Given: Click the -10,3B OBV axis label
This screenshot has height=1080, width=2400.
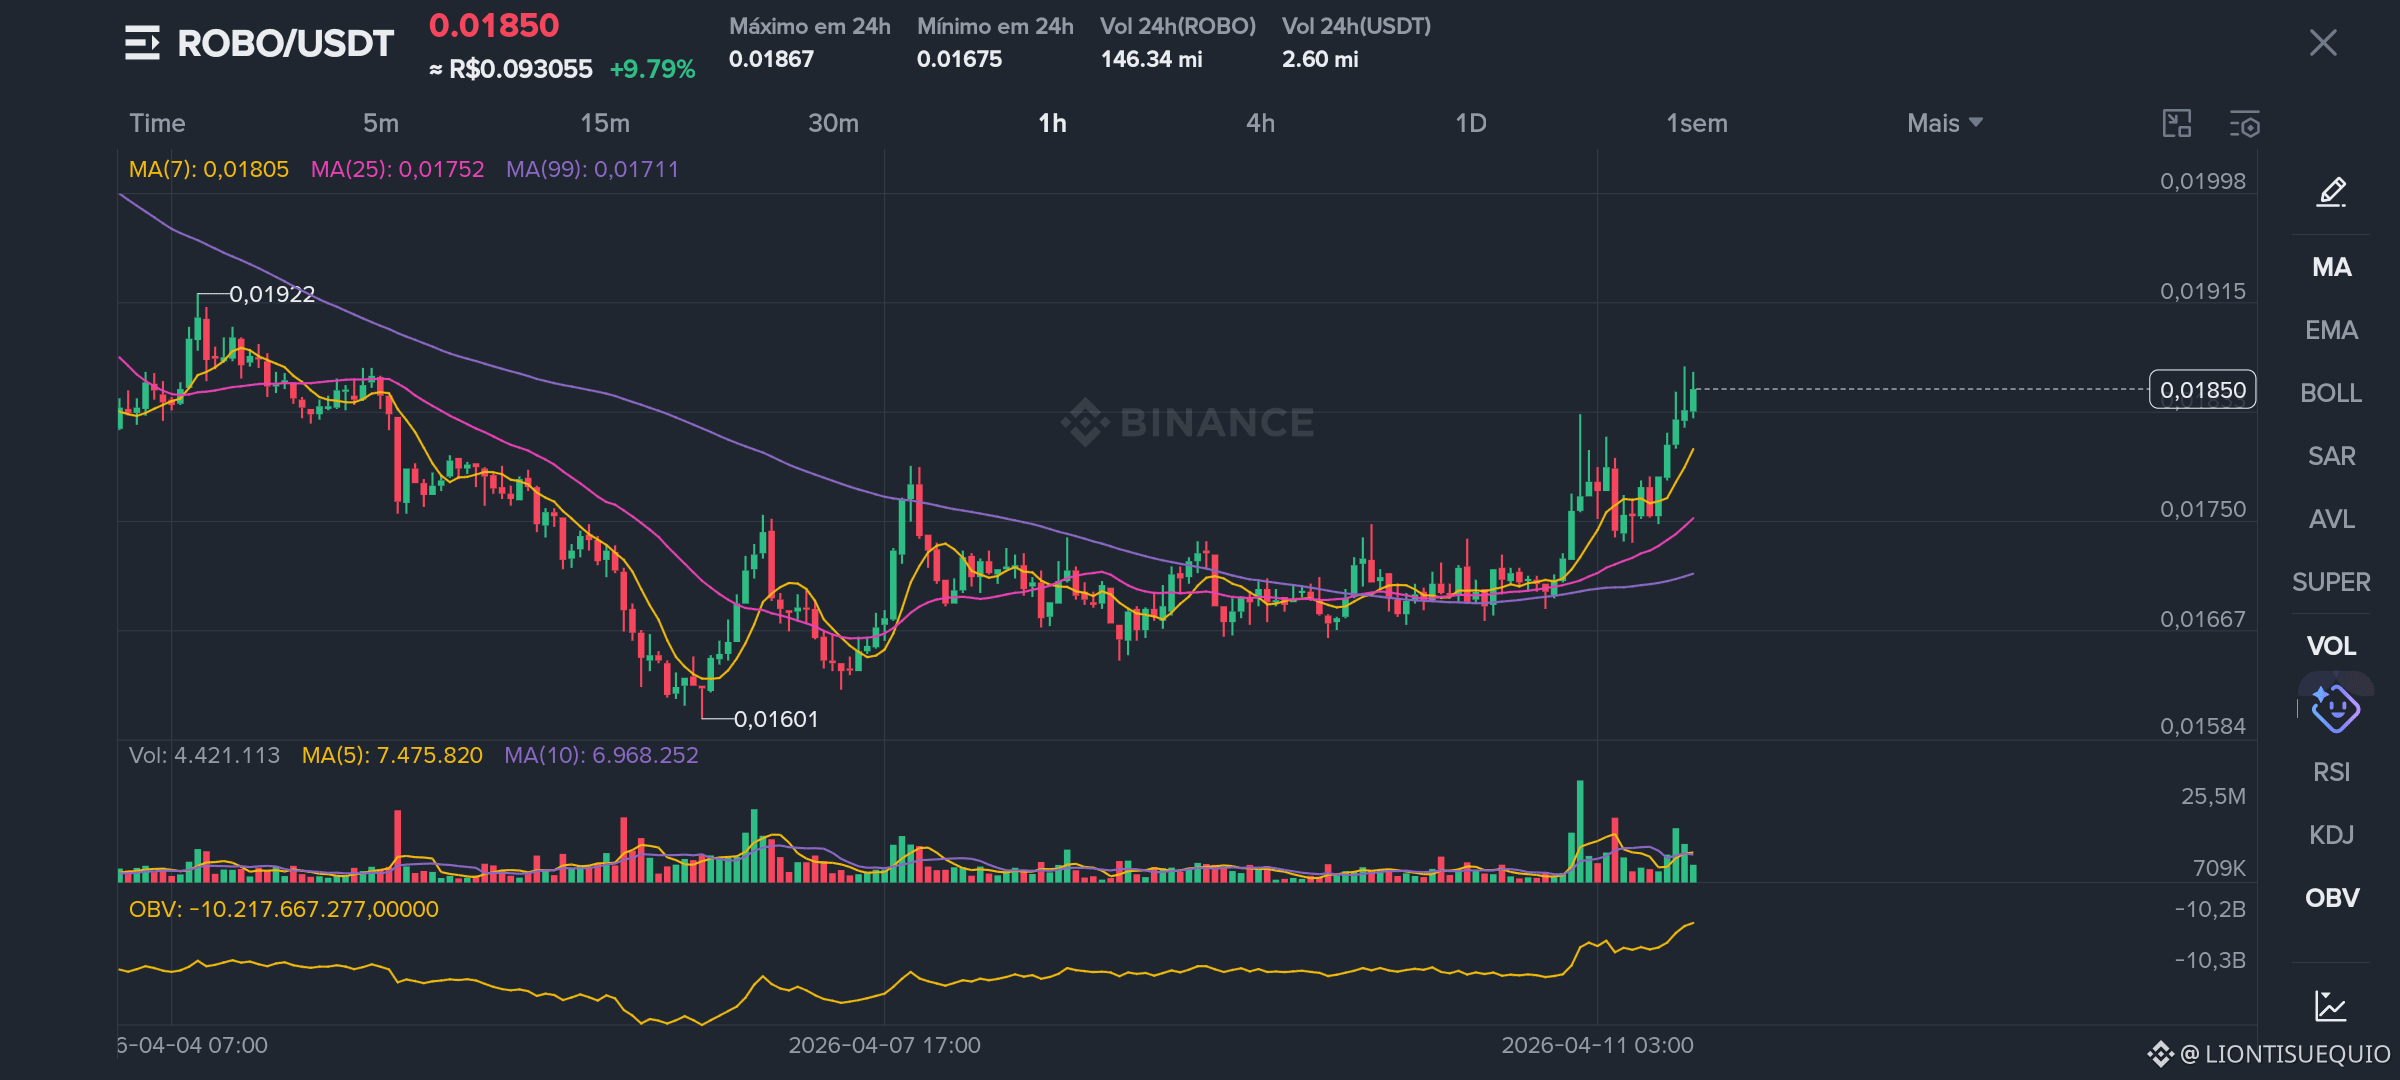Looking at the screenshot, I should click(2210, 960).
